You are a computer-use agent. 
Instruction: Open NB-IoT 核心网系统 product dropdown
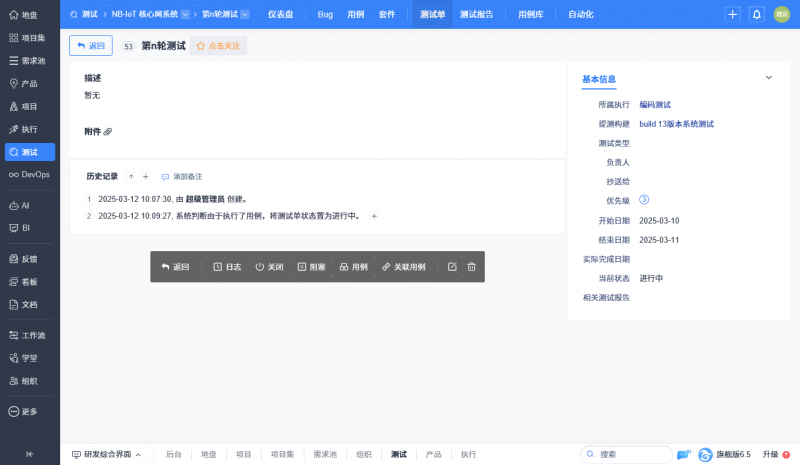(185, 14)
